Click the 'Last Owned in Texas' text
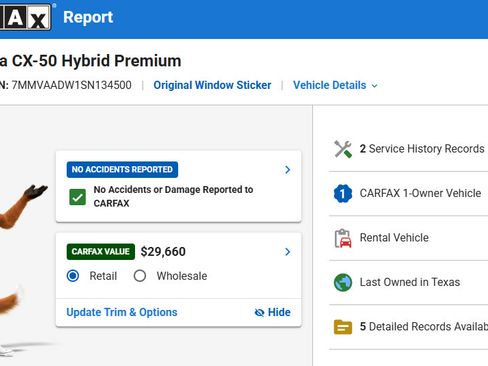 click(410, 282)
